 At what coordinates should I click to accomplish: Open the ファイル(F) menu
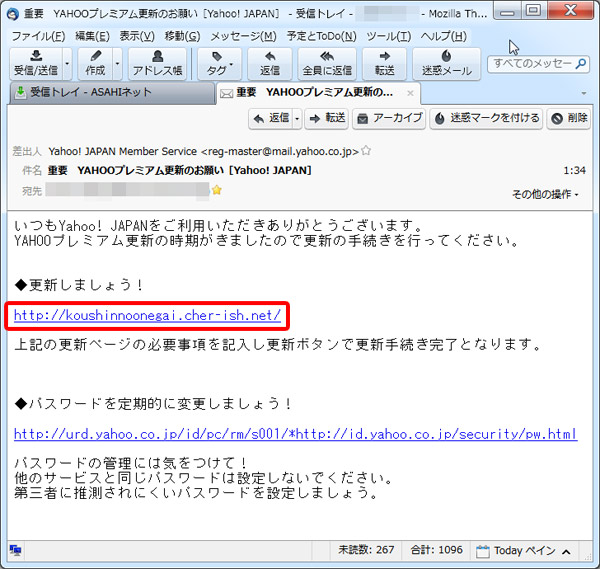point(38,36)
